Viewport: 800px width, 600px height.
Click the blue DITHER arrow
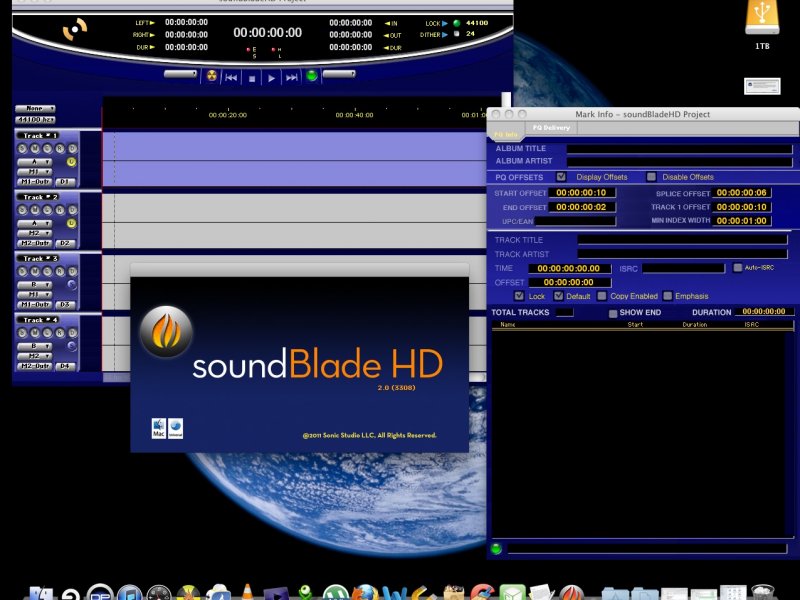pyautogui.click(x=445, y=35)
